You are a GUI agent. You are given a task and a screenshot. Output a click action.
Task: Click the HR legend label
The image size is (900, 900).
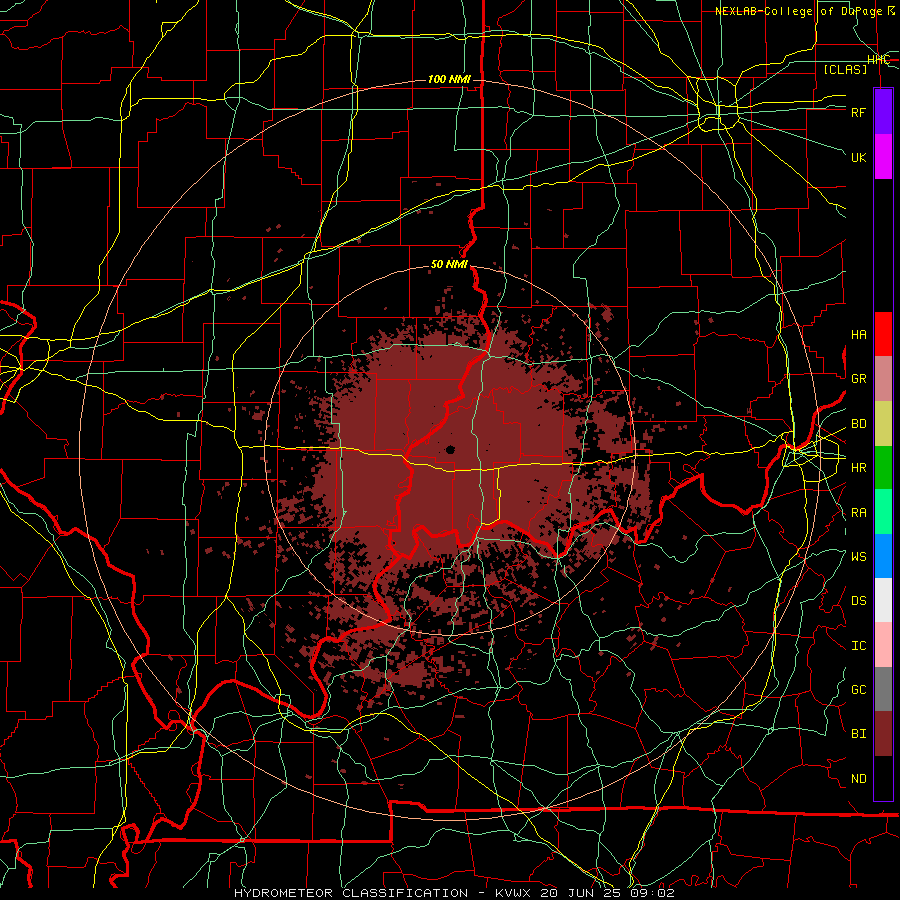tap(858, 468)
